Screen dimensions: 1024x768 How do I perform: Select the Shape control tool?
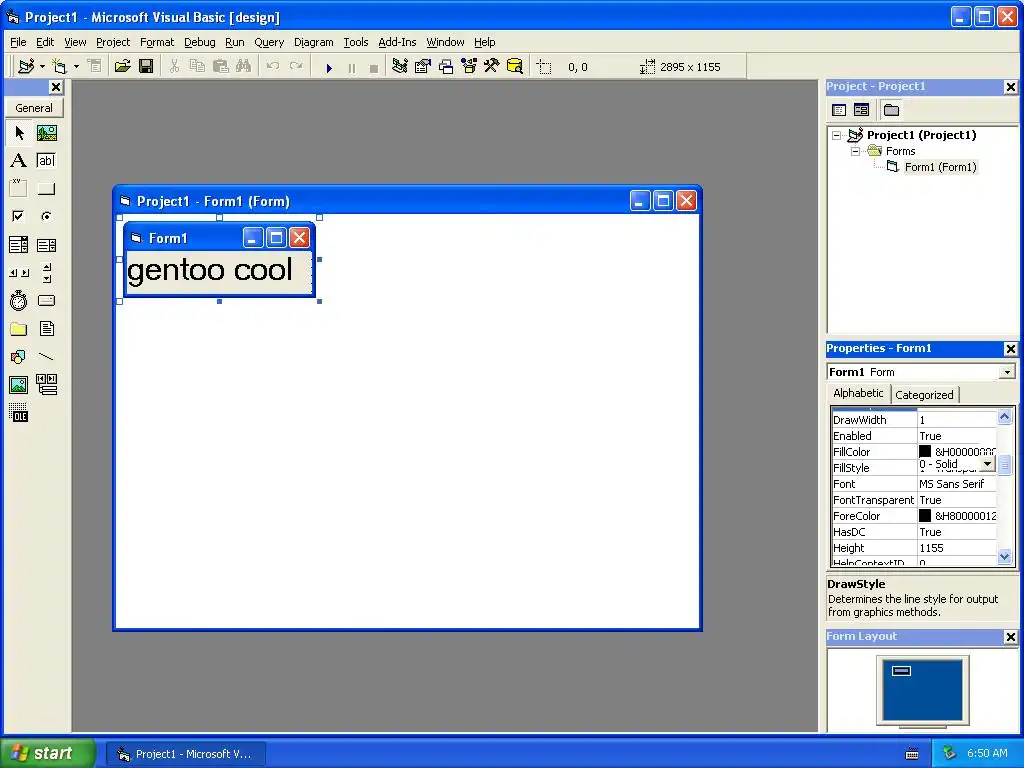(19, 357)
